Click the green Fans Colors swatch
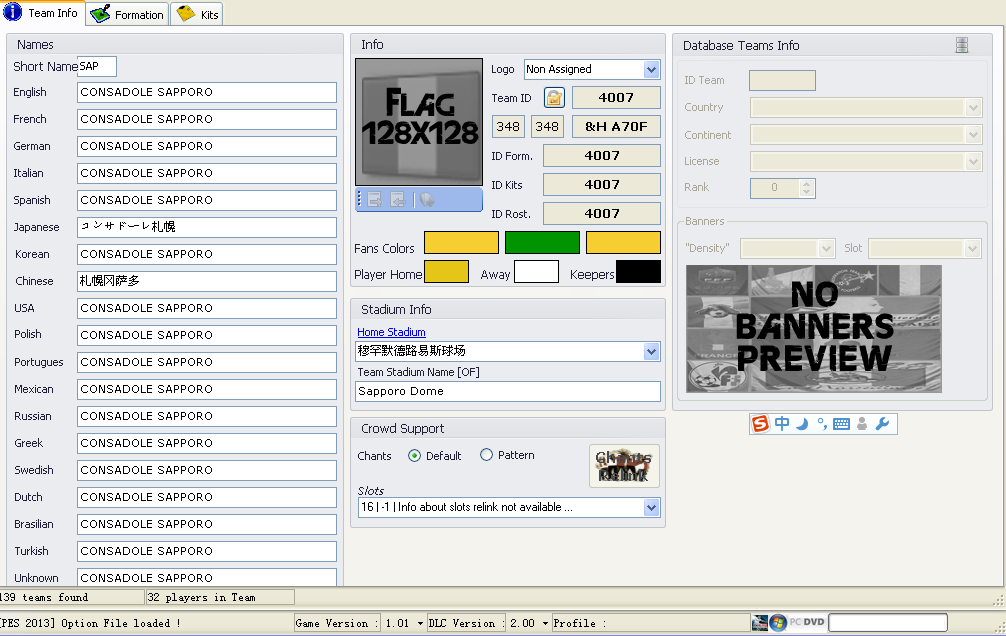This screenshot has width=1006, height=636. 542,243
